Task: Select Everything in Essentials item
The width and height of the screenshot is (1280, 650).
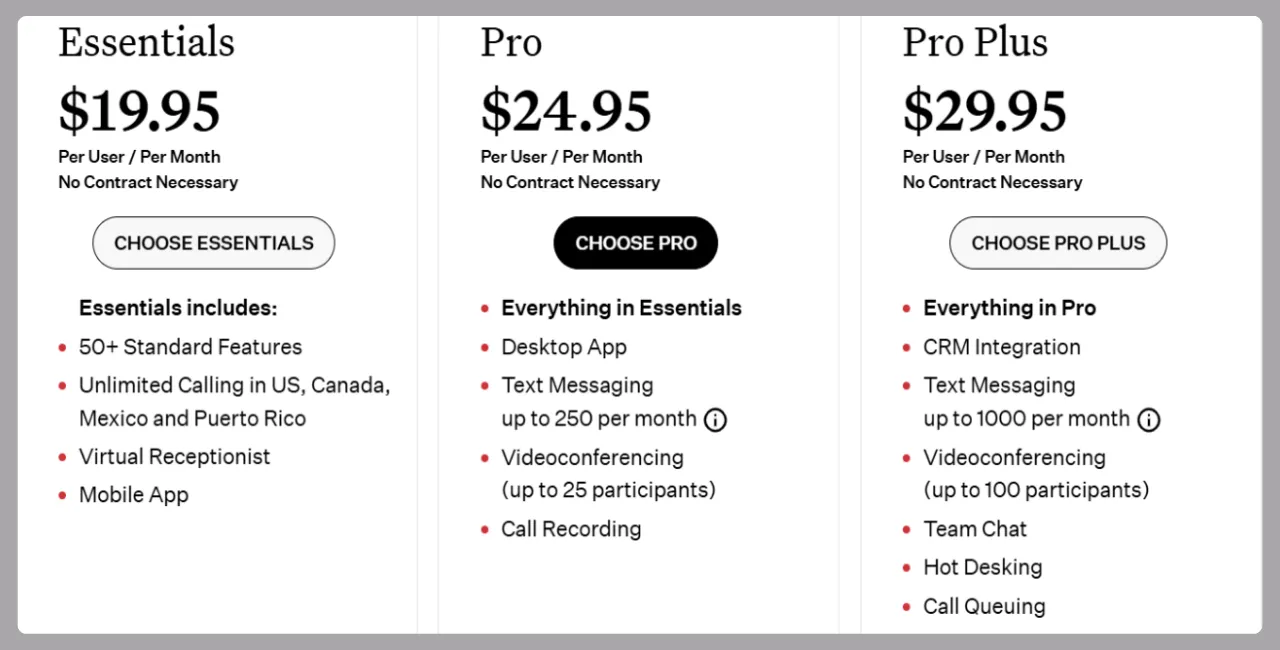Action: coord(621,308)
